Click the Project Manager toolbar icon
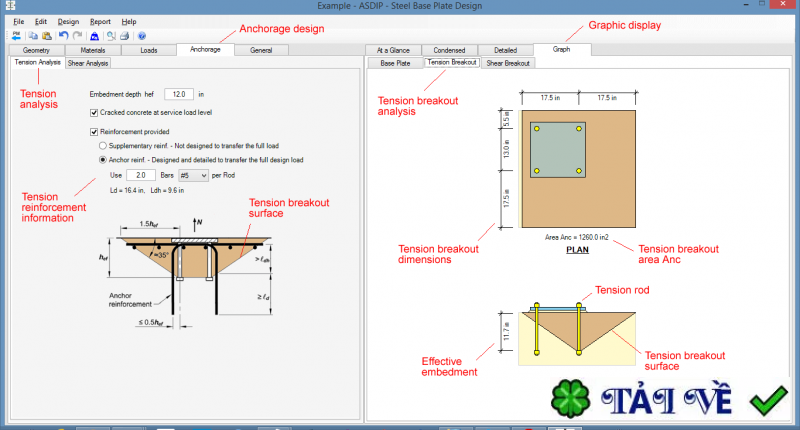Image resolution: width=800 pixels, height=430 pixels. pos(18,35)
